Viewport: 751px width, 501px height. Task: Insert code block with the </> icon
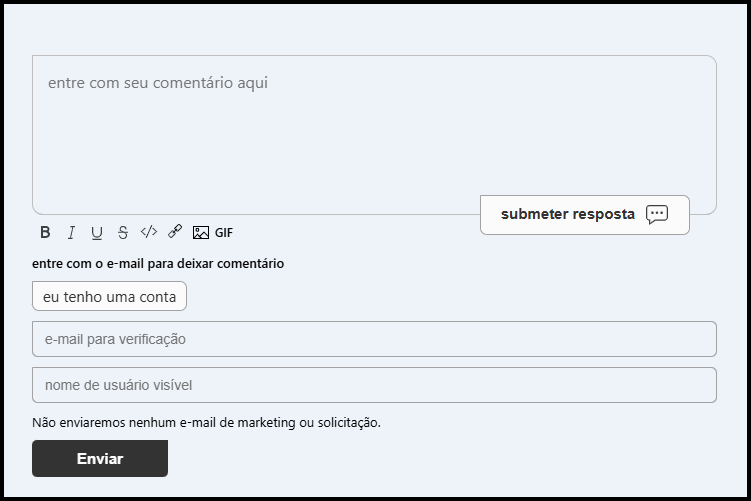(148, 232)
